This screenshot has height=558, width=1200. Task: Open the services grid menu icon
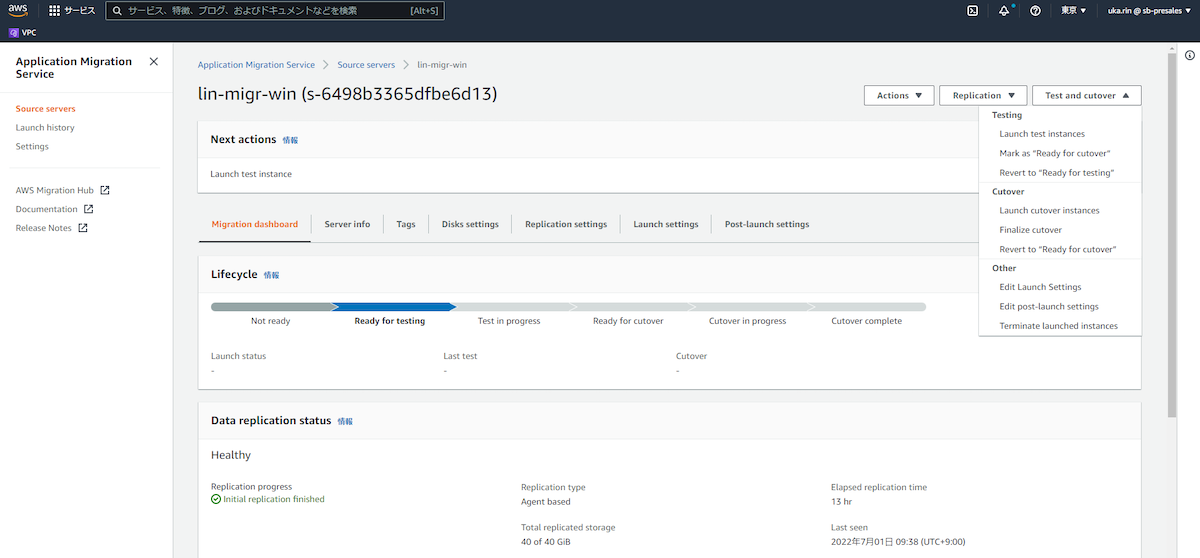click(55, 11)
